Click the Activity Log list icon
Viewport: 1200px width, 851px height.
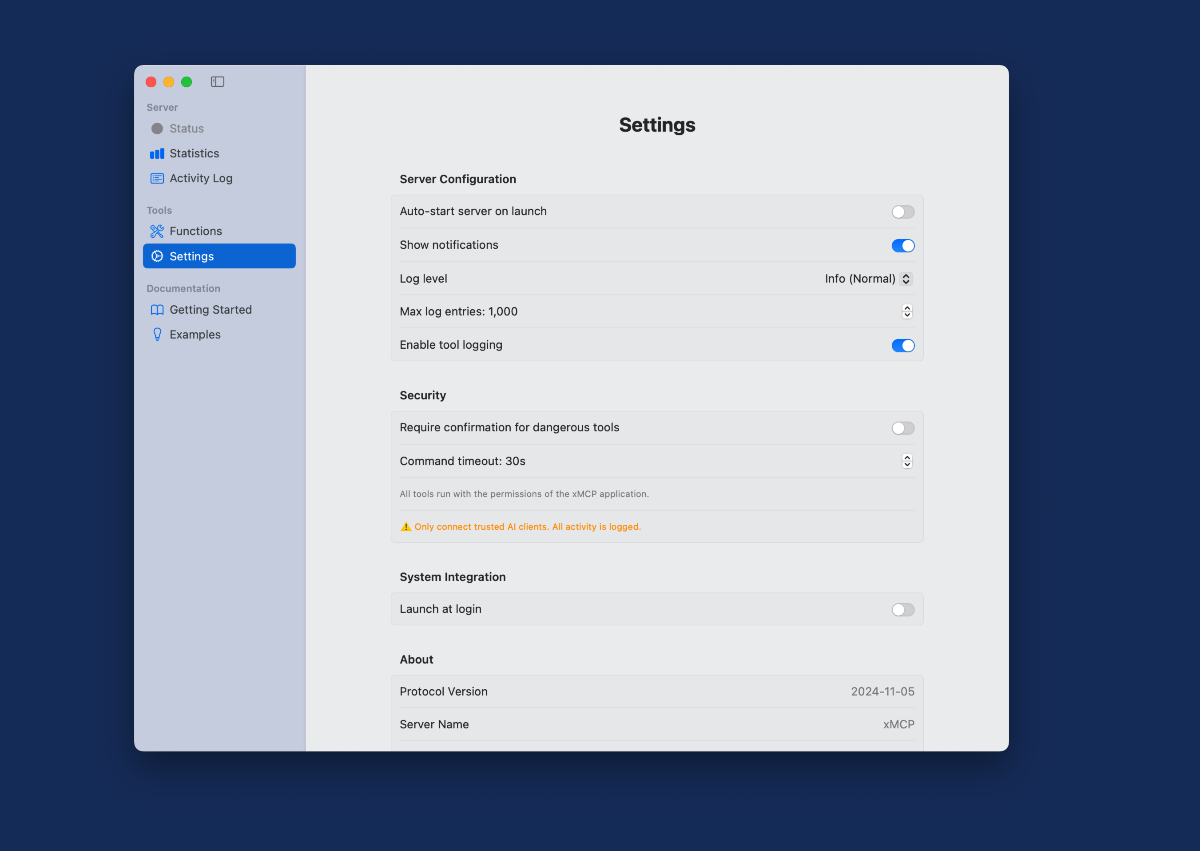coord(157,179)
